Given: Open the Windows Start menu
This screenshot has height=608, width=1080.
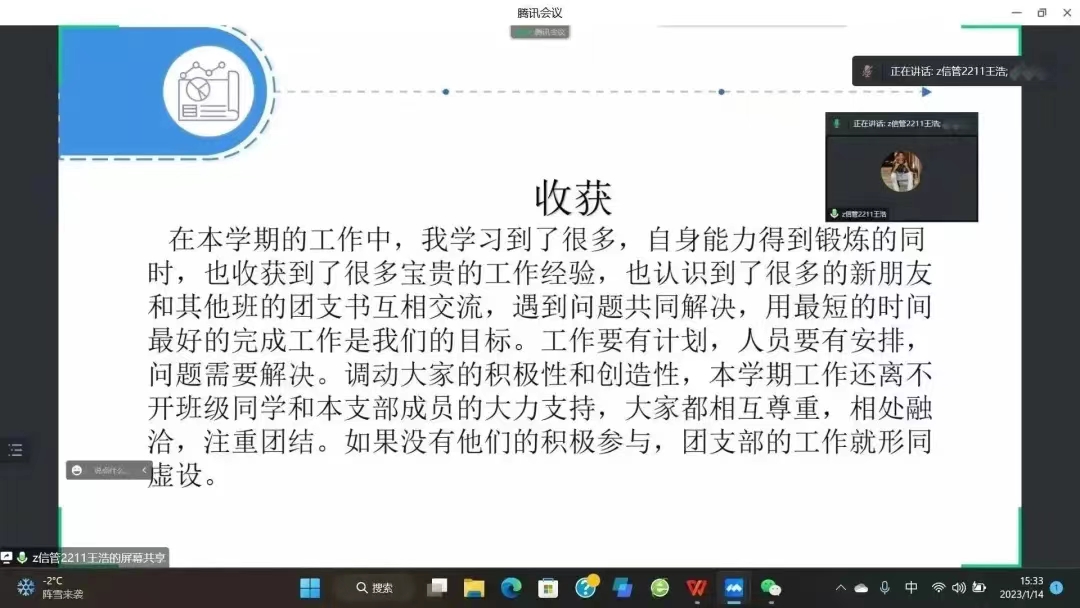Looking at the screenshot, I should coord(310,587).
